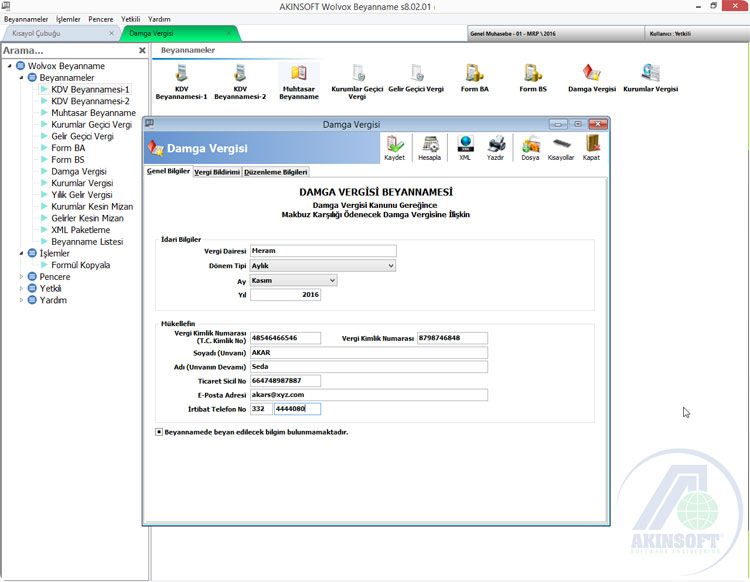Click the Soyadı (Unvanı) field
Image resolution: width=750 pixels, height=582 pixels.
pyautogui.click(x=369, y=352)
